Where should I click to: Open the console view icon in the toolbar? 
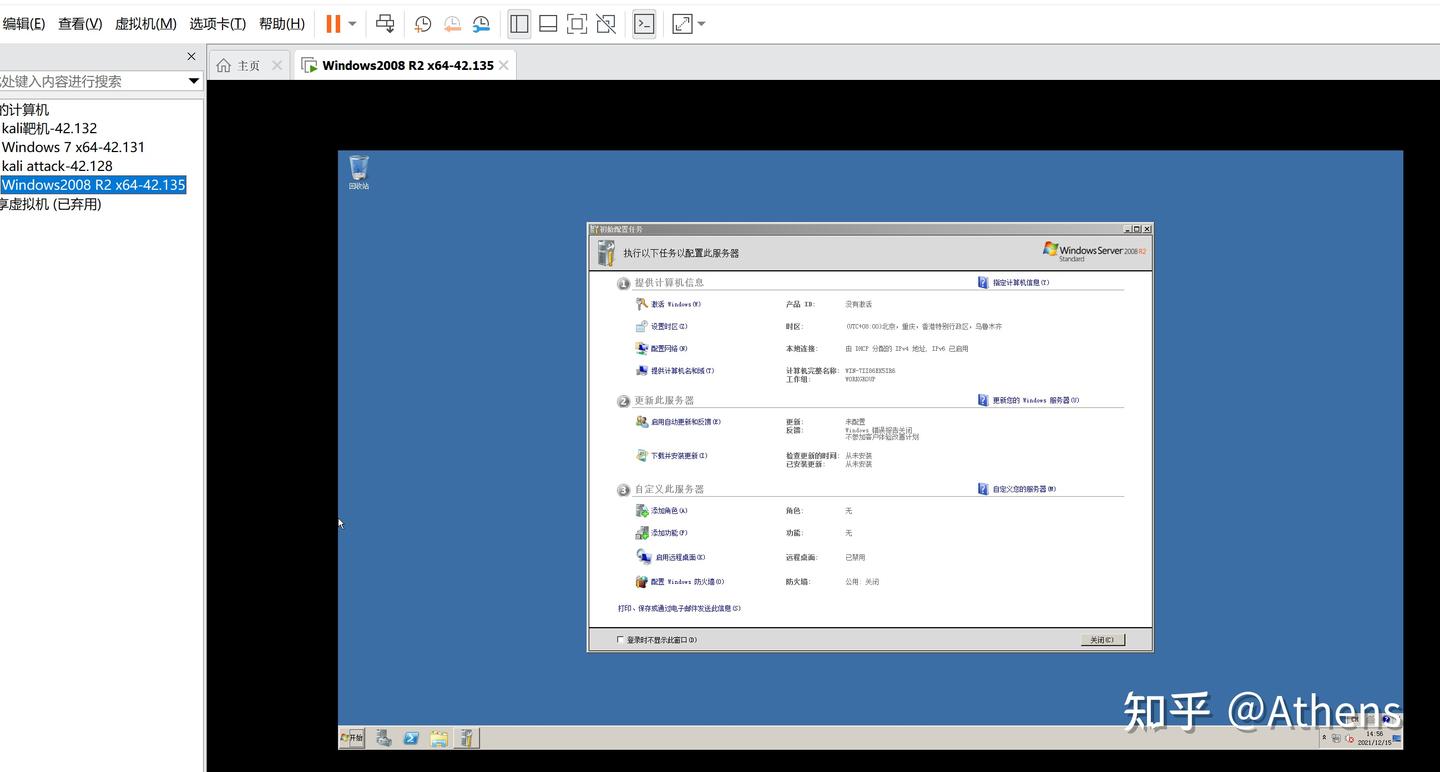tap(644, 24)
